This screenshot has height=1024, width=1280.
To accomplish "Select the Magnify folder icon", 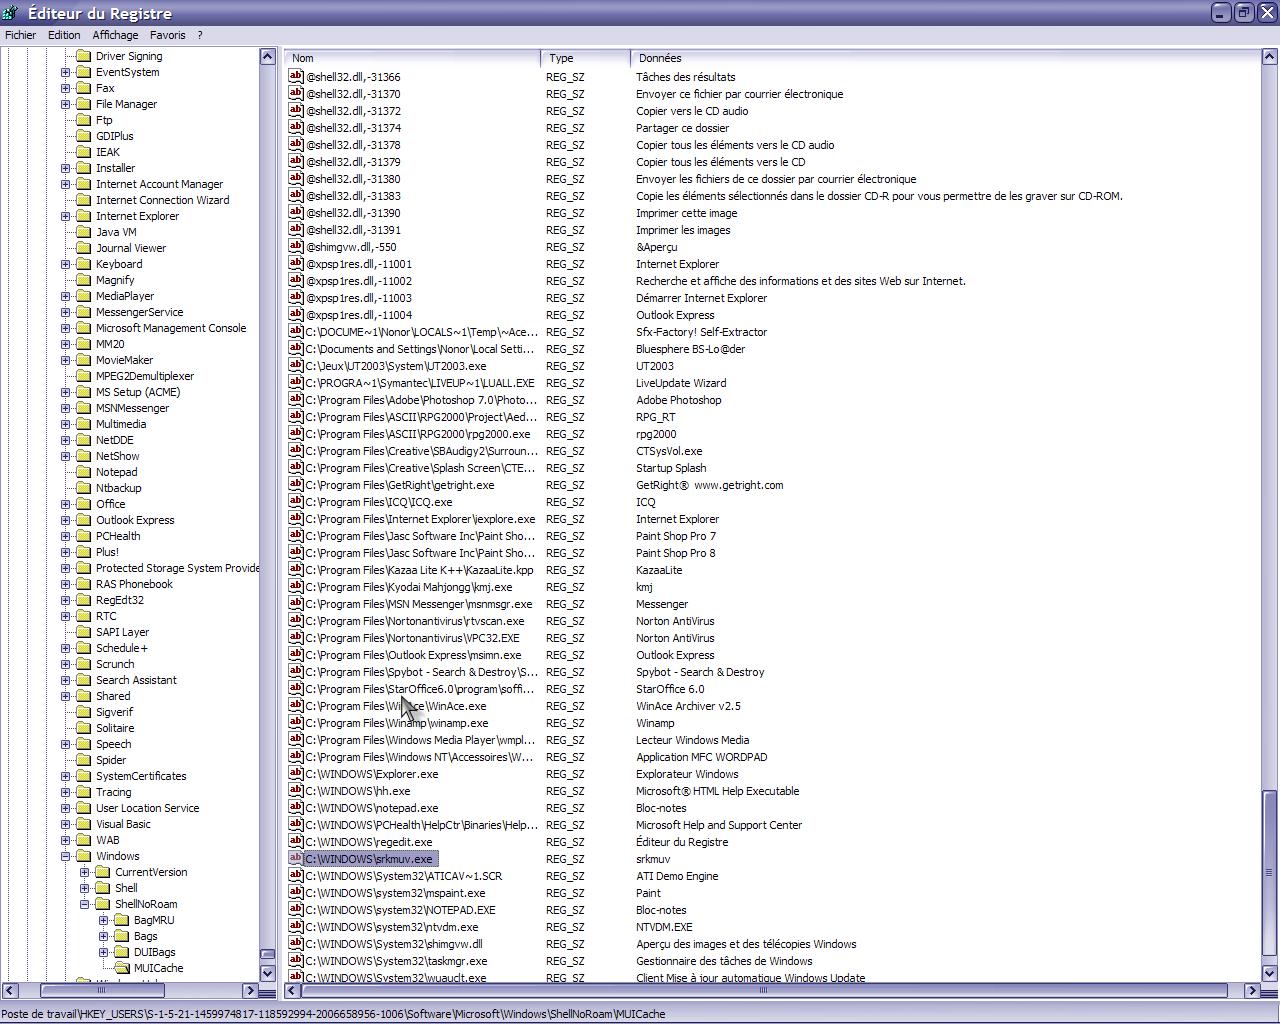I will [x=84, y=280].
